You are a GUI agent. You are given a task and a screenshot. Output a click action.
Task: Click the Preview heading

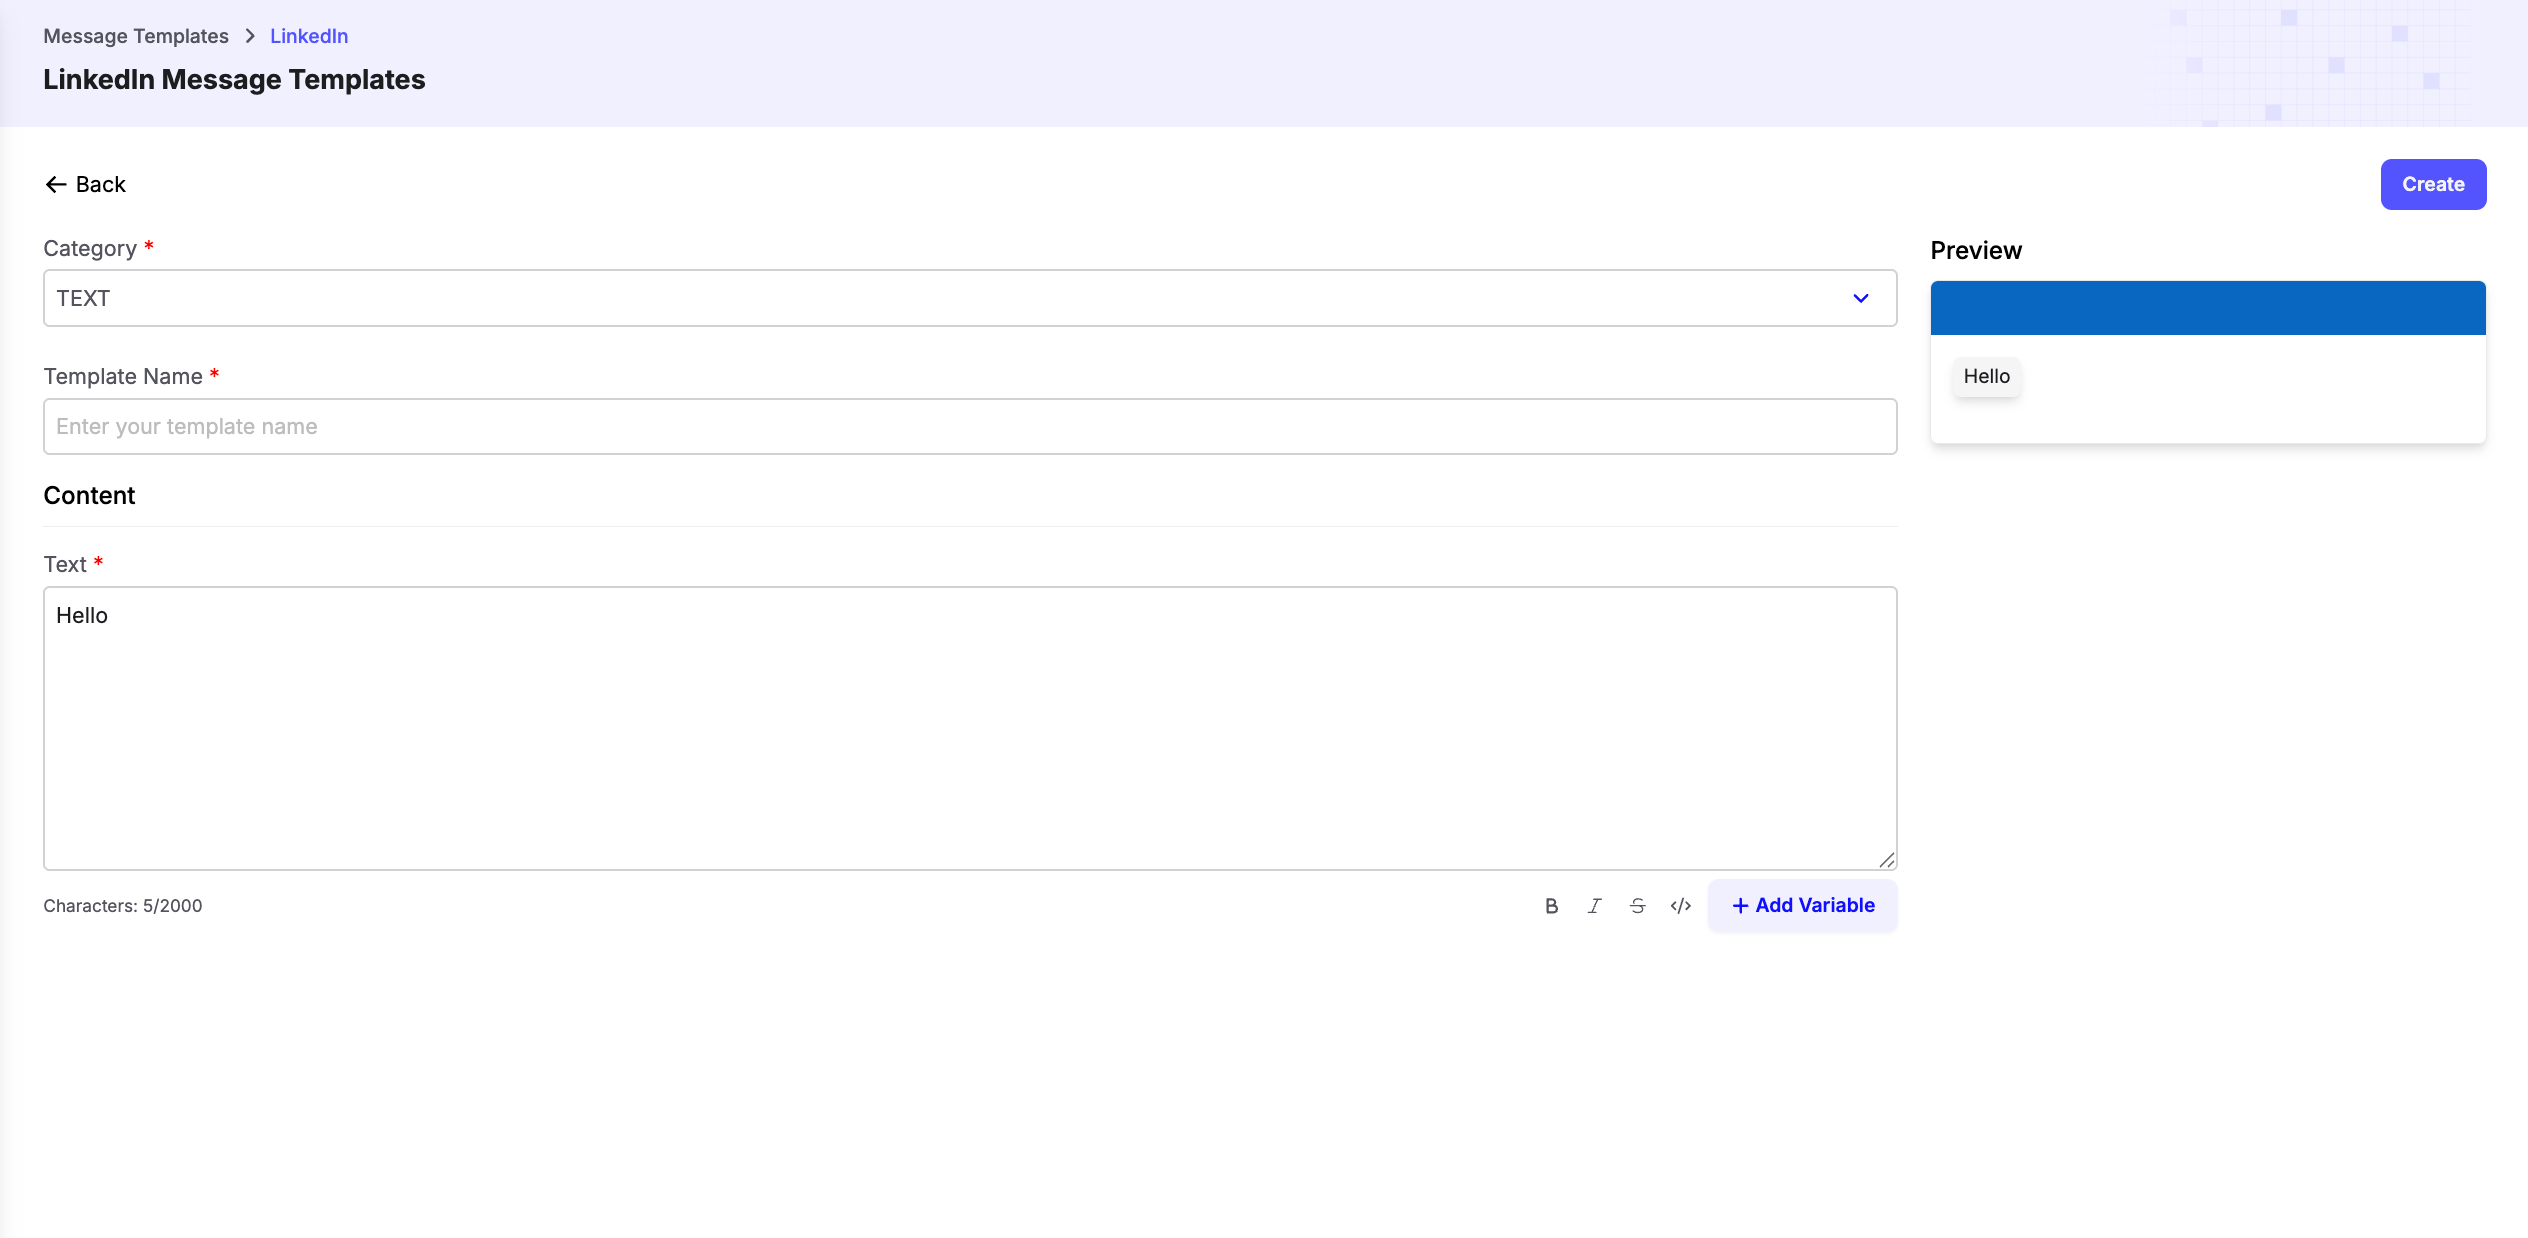tap(1976, 250)
